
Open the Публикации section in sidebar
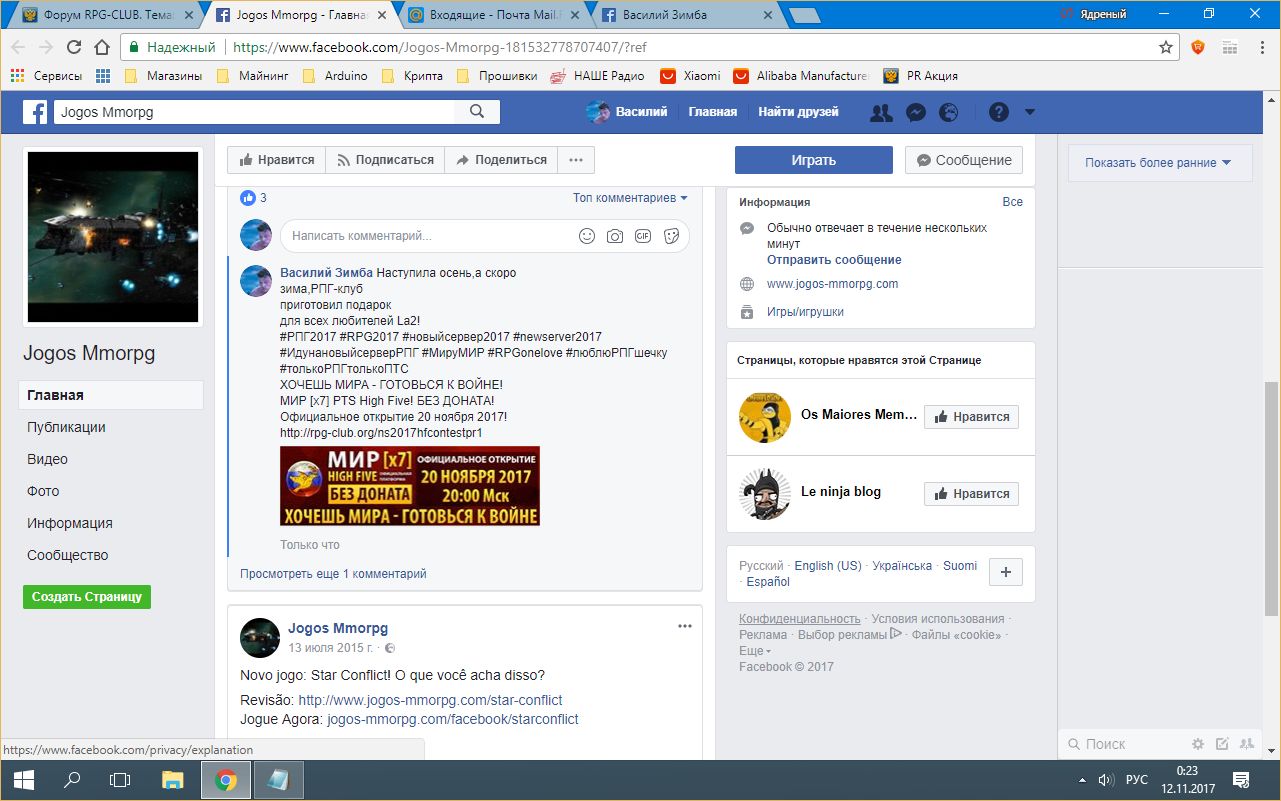pyautogui.click(x=66, y=427)
